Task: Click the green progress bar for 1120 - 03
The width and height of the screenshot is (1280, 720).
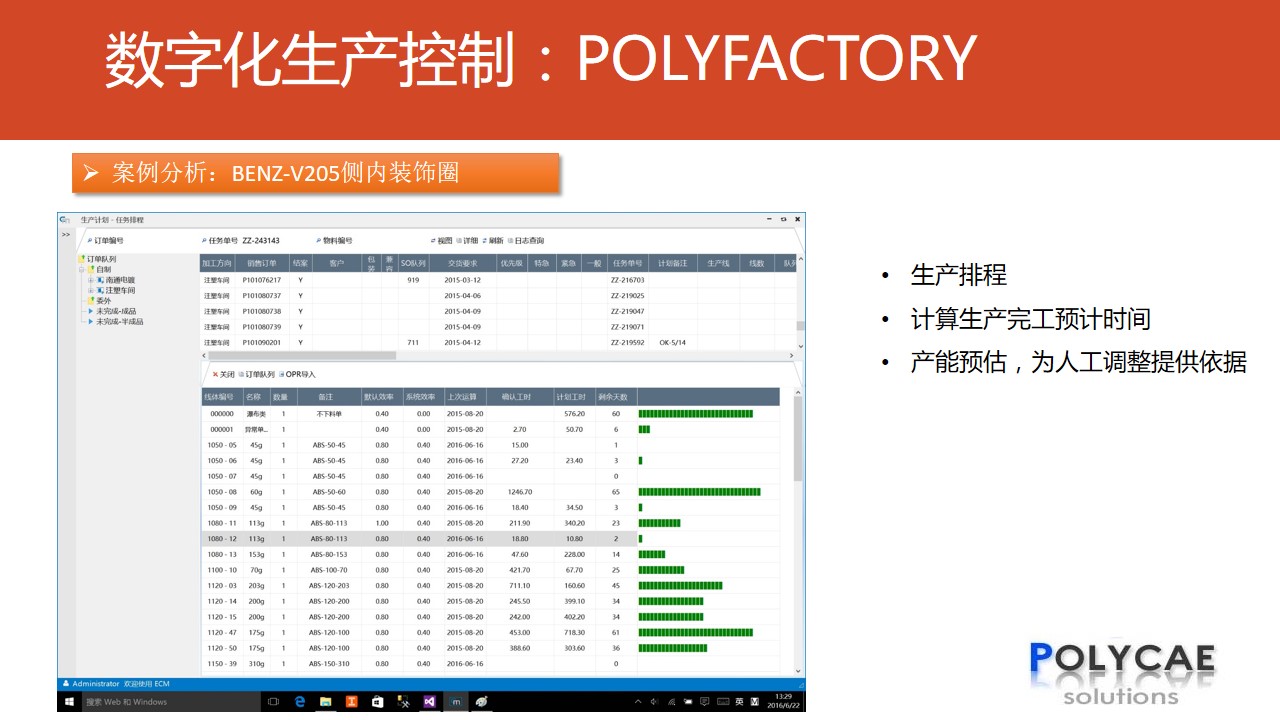Action: 680,586
